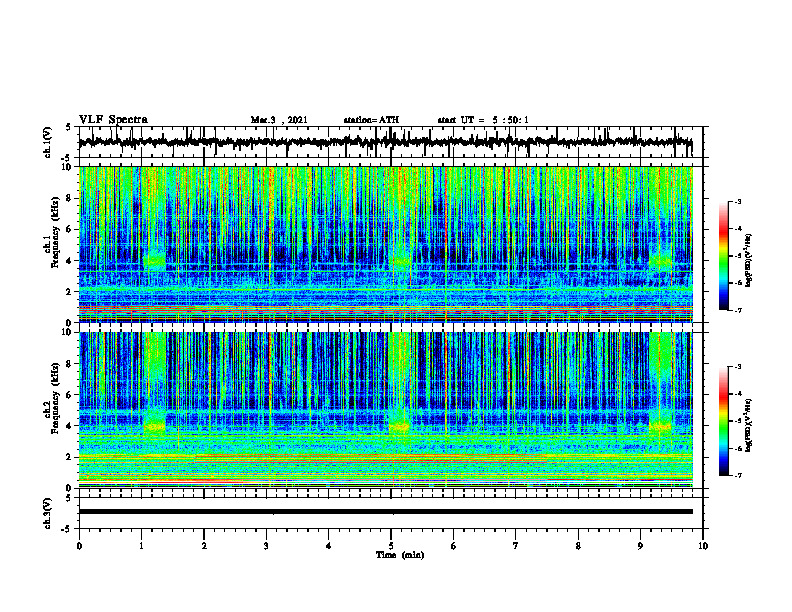This screenshot has width=792, height=612.
Task: Click time axis tick label "5"
Action: coord(391,546)
